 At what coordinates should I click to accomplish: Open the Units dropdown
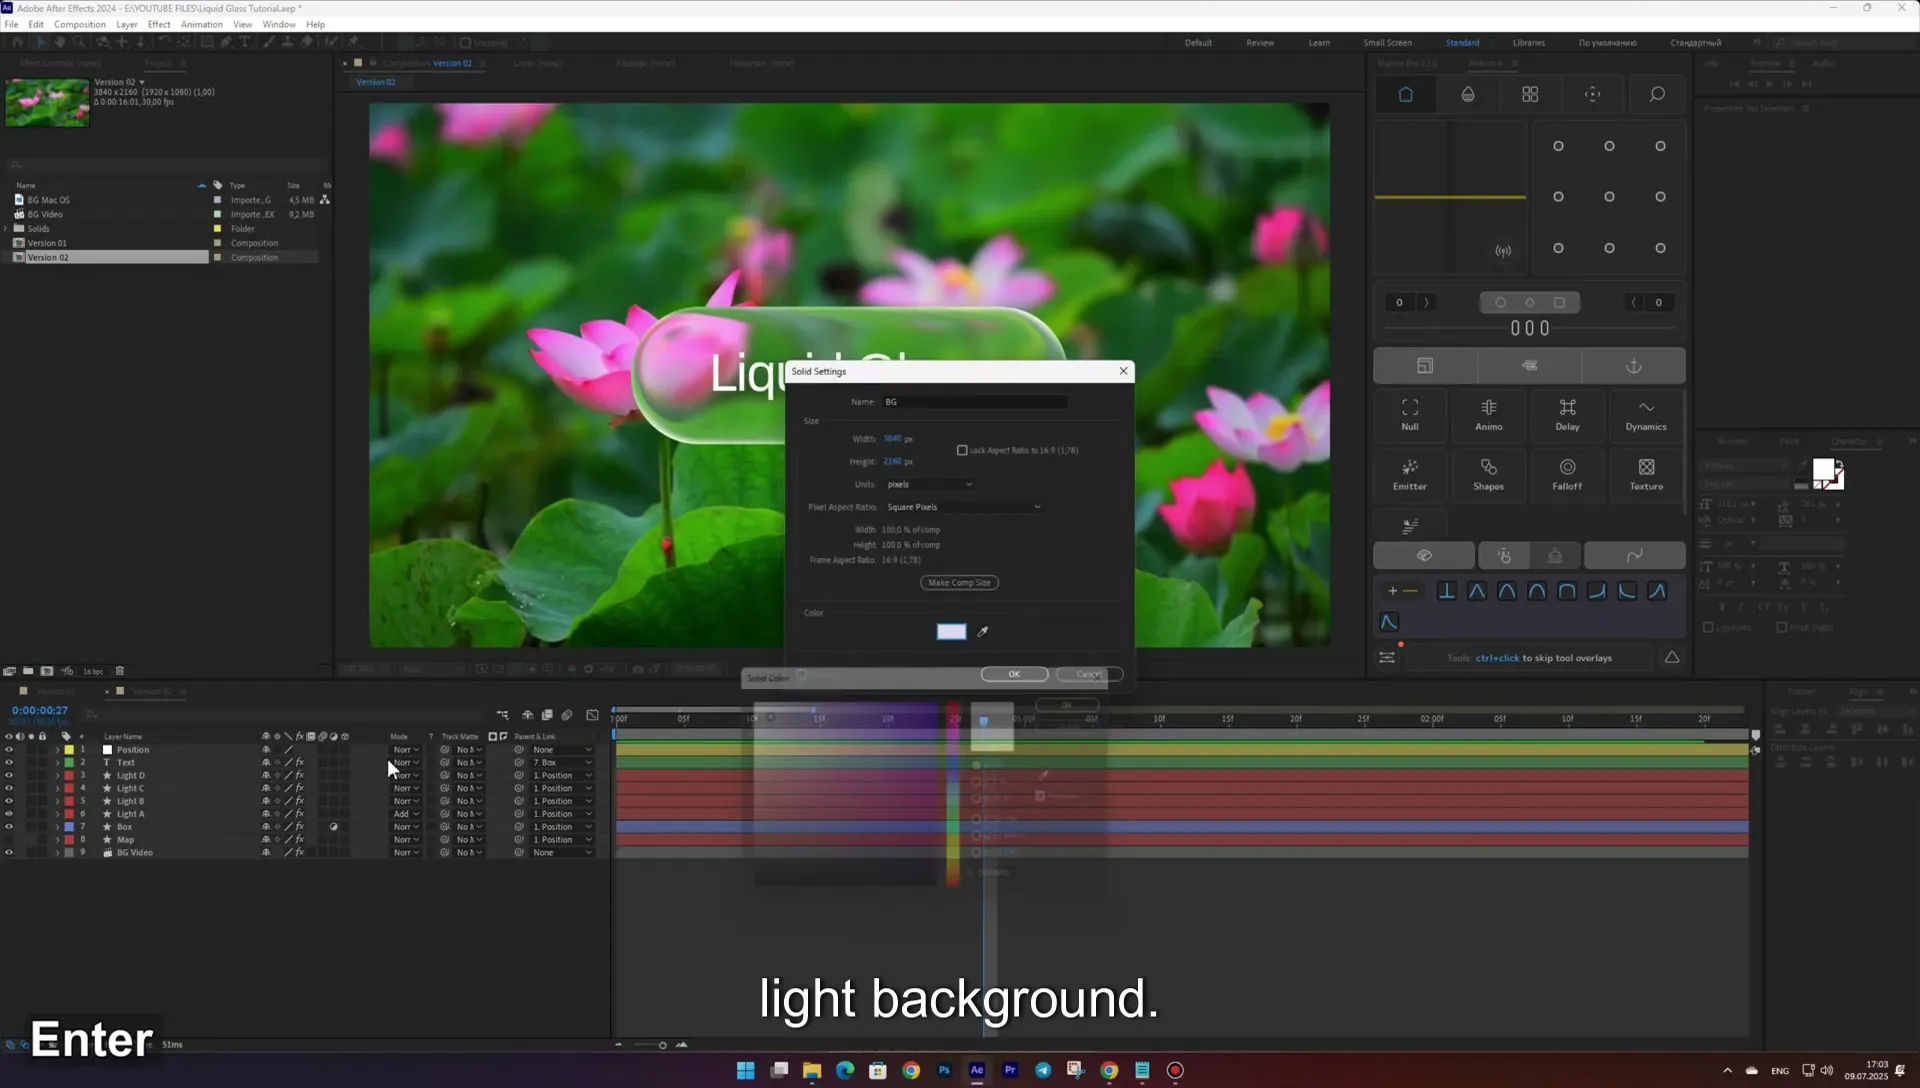click(x=928, y=484)
